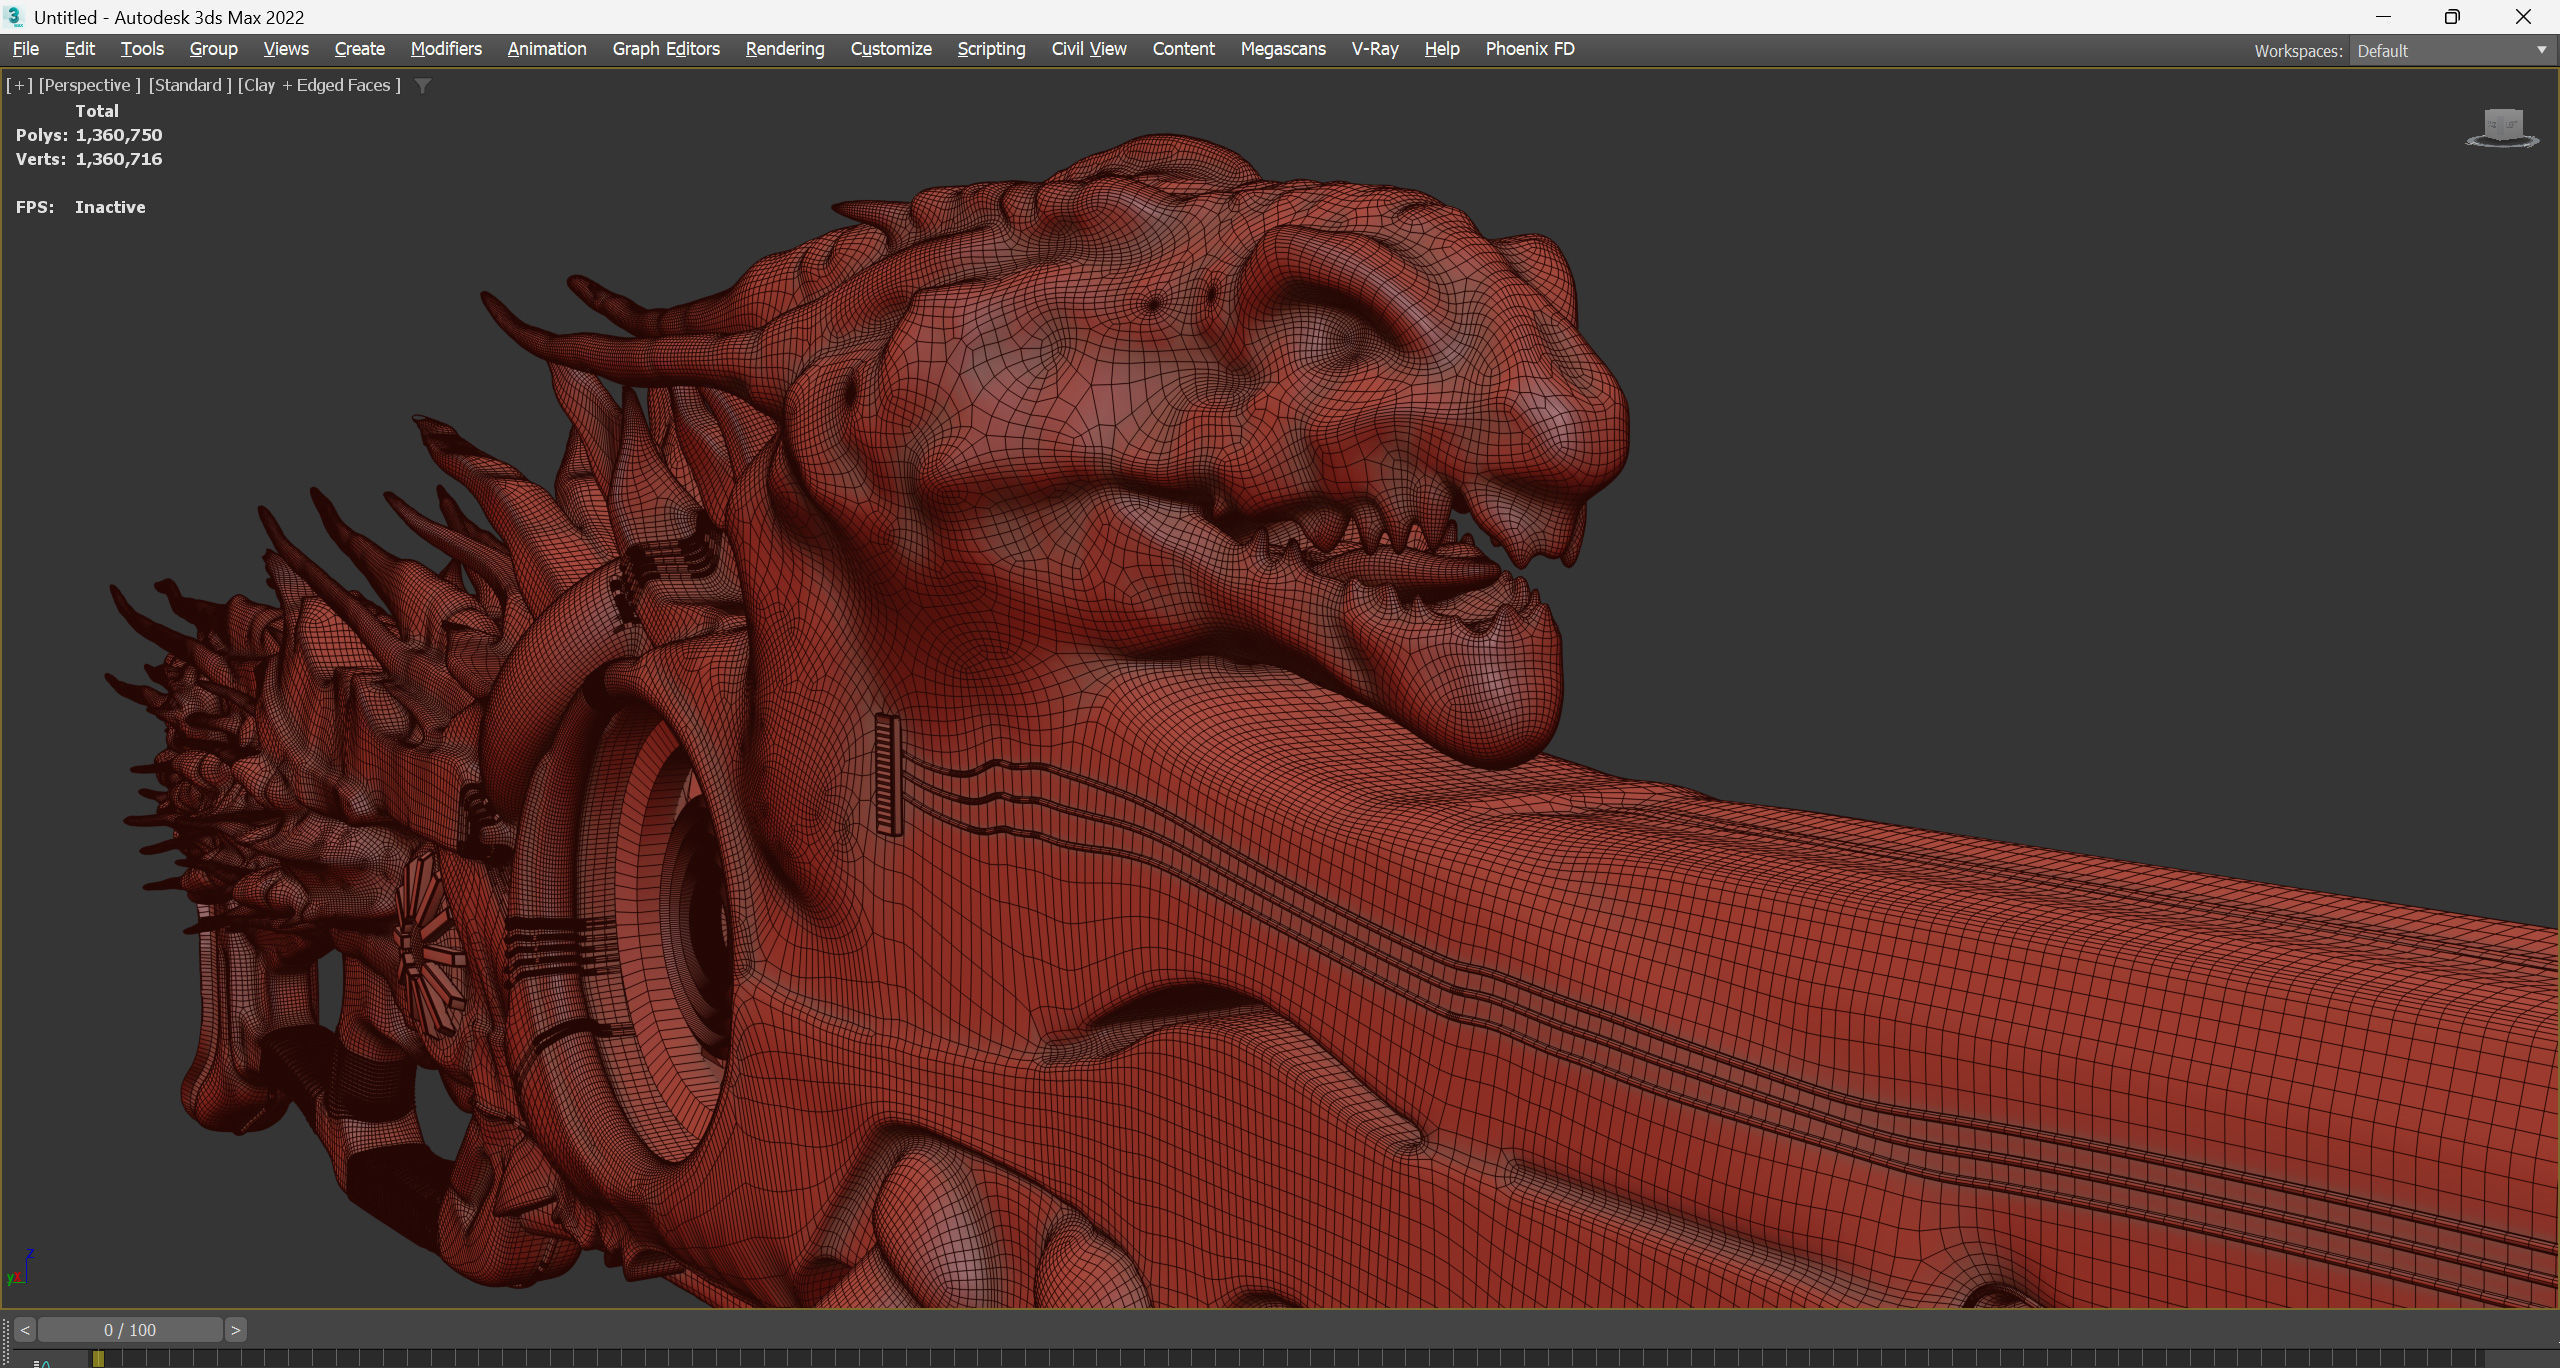Open the Create menu

tap(359, 49)
